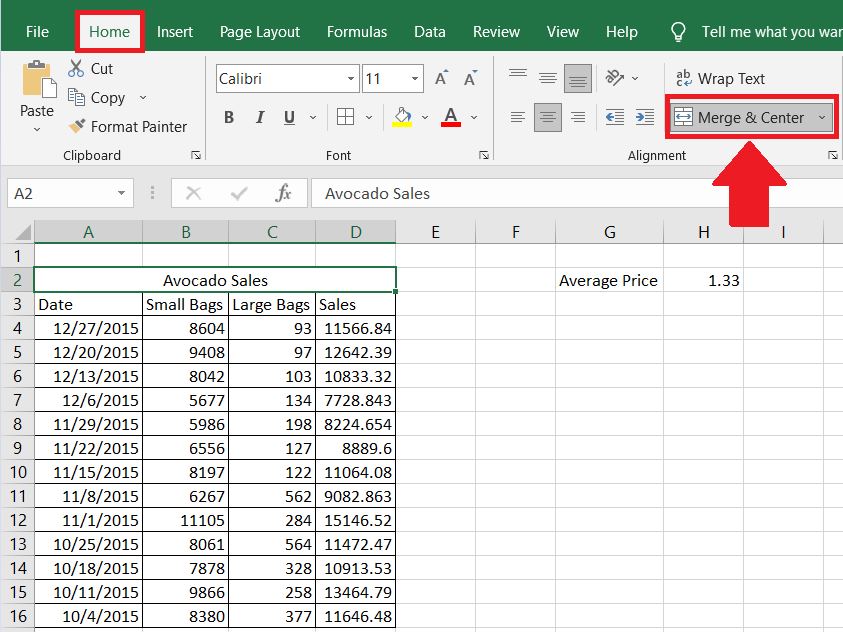Expand the Fill Color dropdown arrow

click(425, 117)
